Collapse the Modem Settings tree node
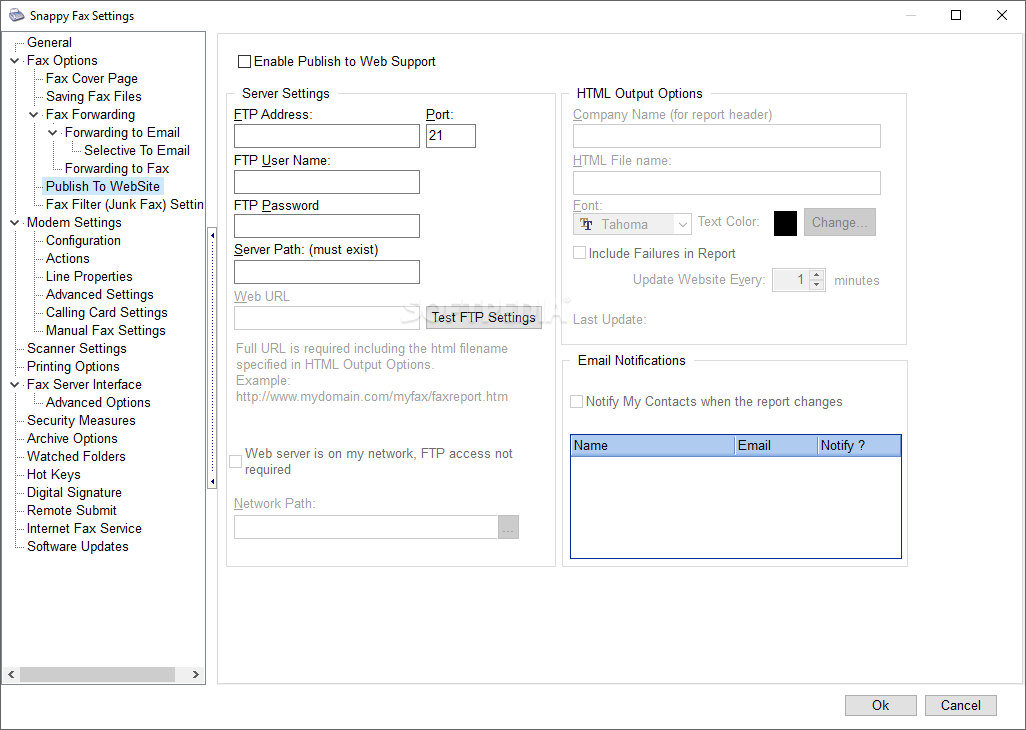The image size is (1026, 730). coord(15,223)
